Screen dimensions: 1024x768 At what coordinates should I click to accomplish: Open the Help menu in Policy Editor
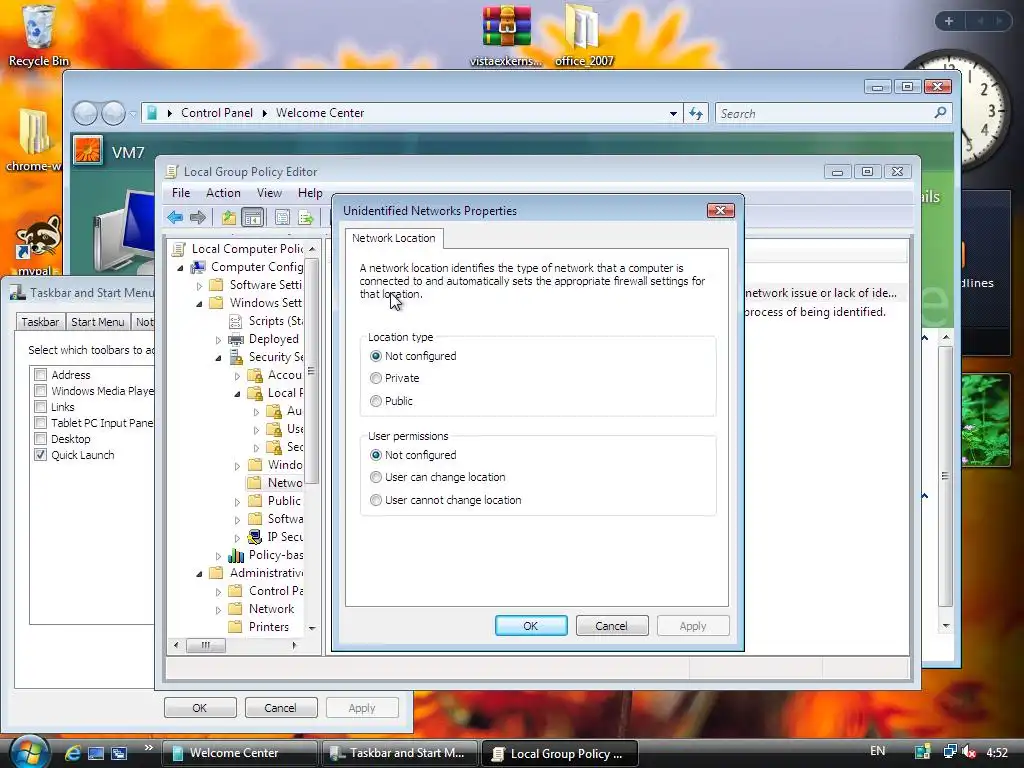[310, 193]
